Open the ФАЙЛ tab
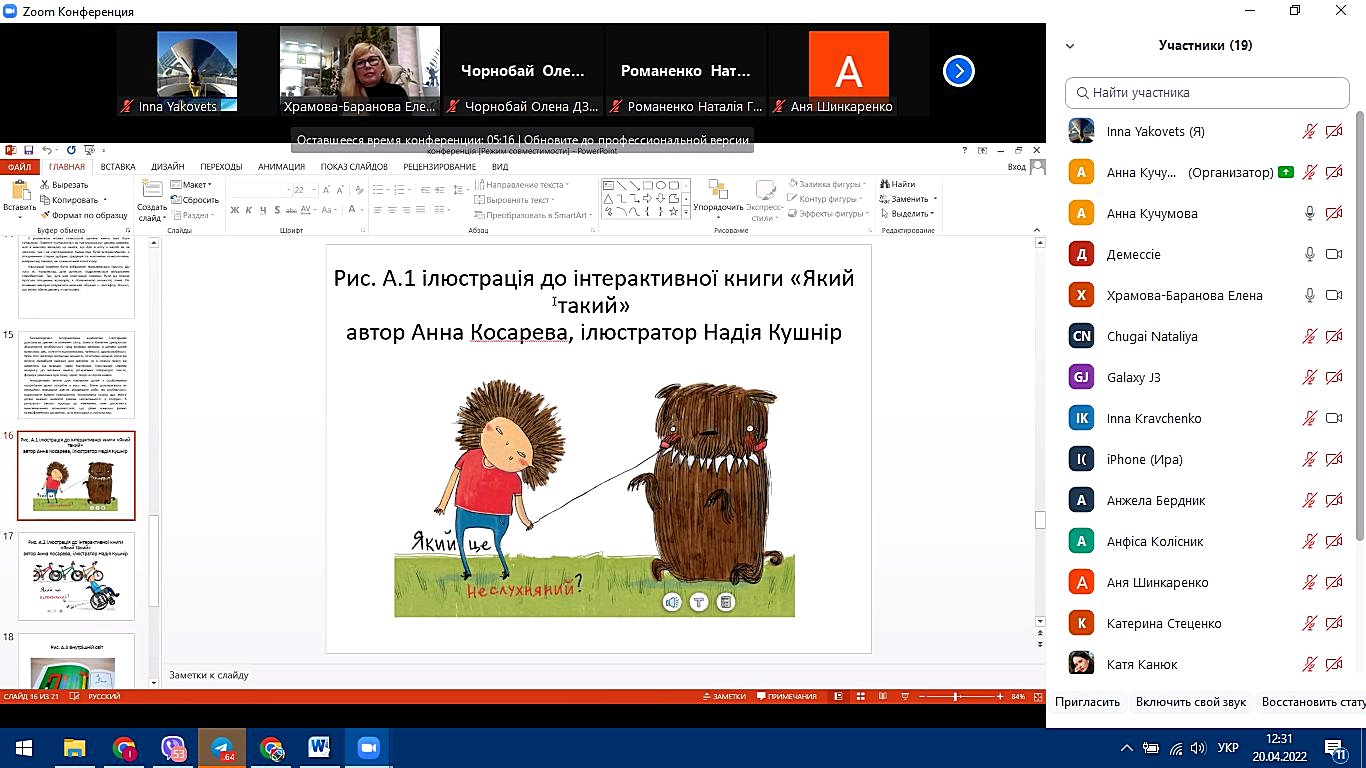Screen dimensions: 1366x768 pos(20,167)
